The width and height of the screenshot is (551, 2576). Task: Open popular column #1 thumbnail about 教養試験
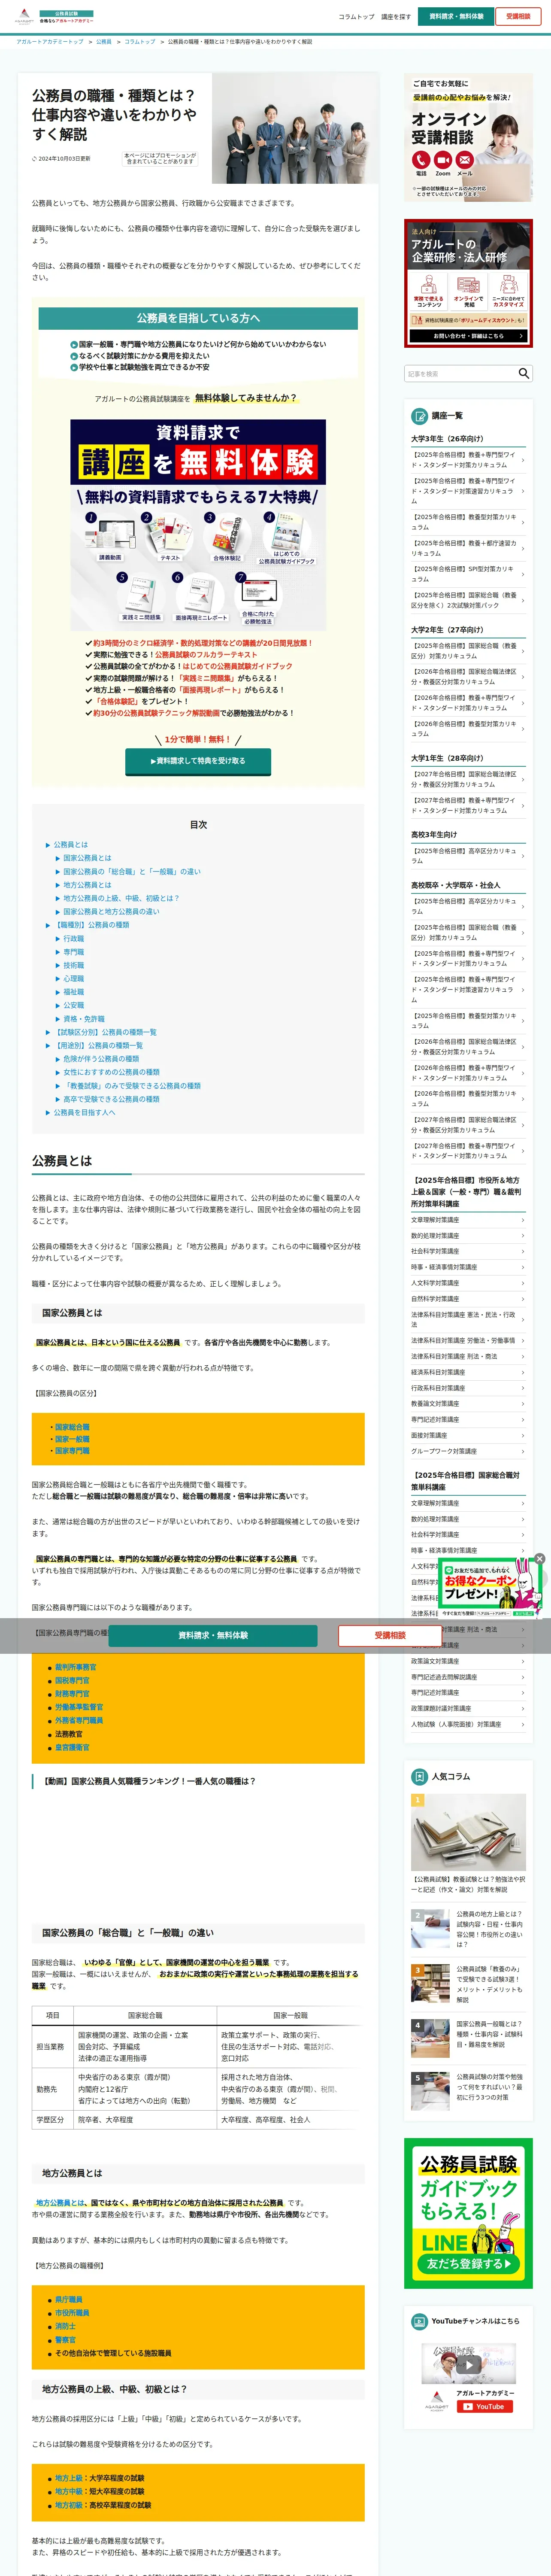[x=468, y=1832]
